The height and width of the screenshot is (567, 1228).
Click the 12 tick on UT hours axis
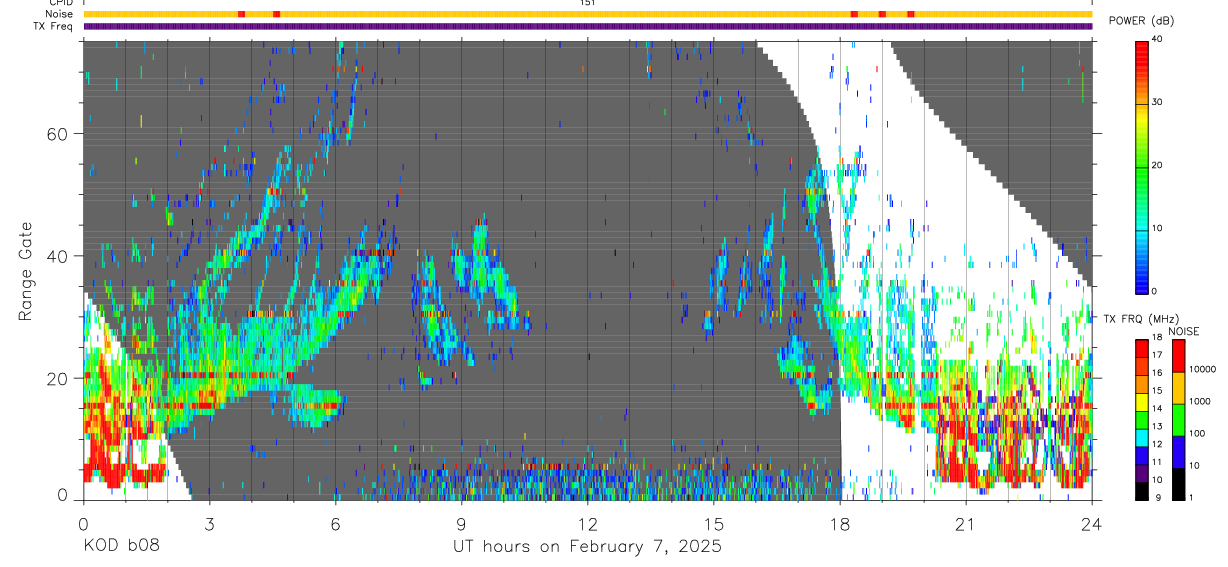[587, 522]
